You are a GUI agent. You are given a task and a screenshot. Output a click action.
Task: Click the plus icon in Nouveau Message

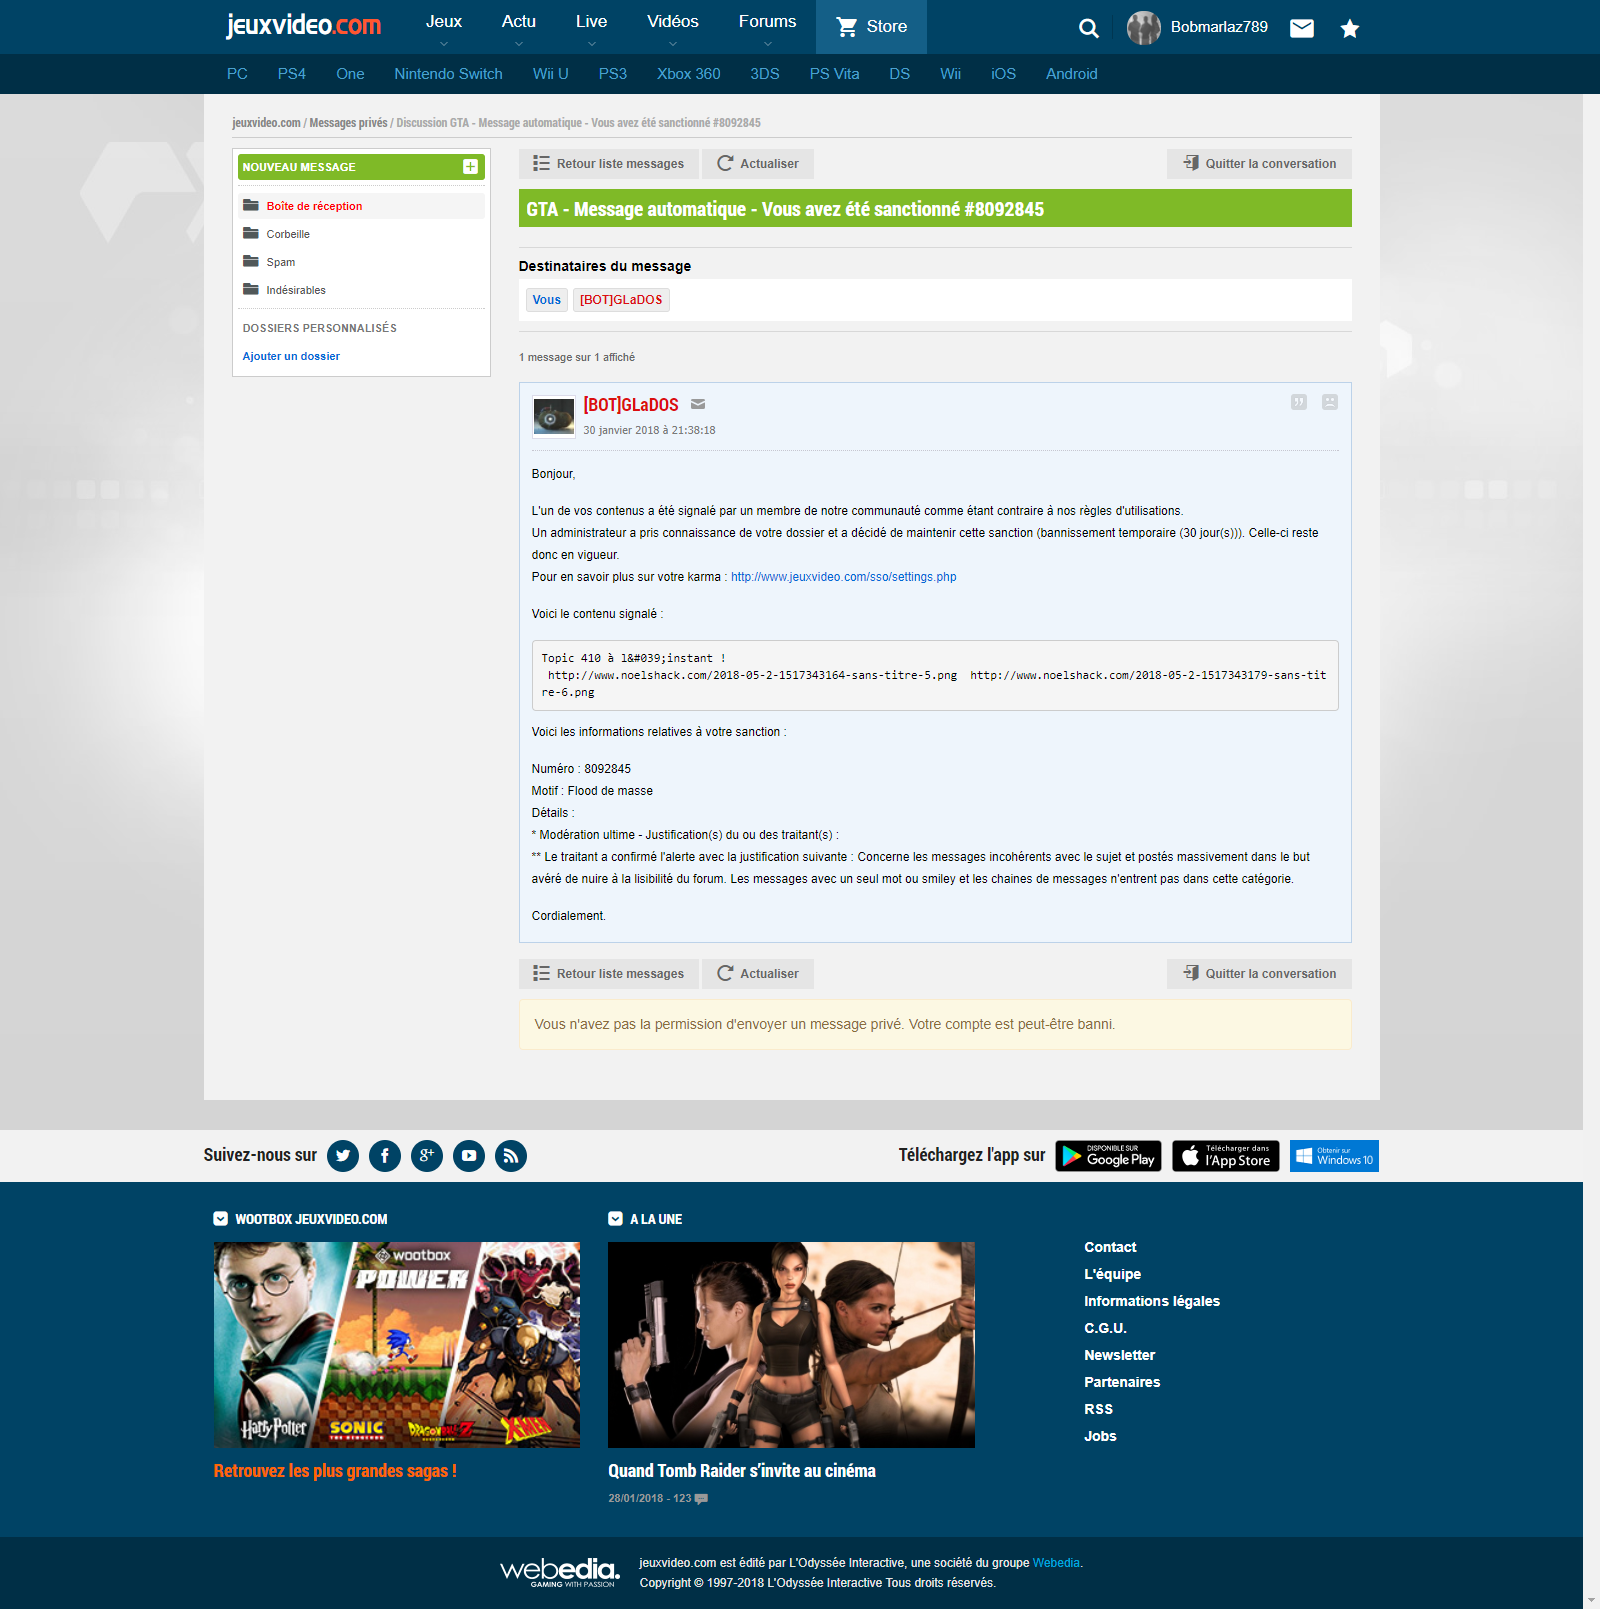[x=470, y=167]
